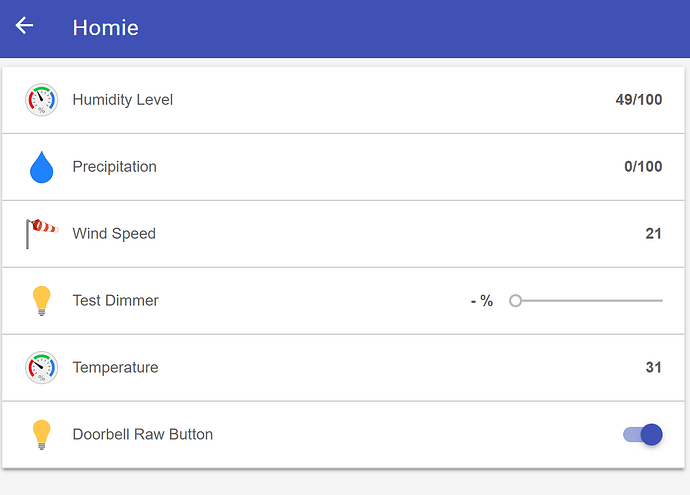
Task: Click the humidity value 49/100
Action: point(638,100)
